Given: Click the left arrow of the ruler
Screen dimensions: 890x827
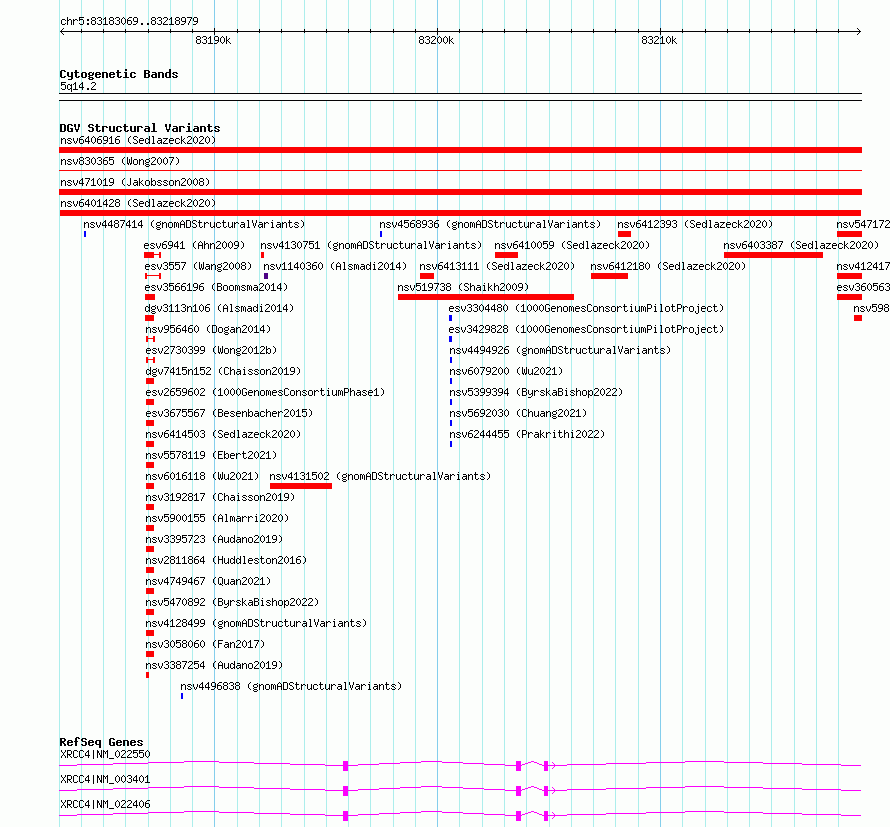Looking at the screenshot, I should point(62,32).
